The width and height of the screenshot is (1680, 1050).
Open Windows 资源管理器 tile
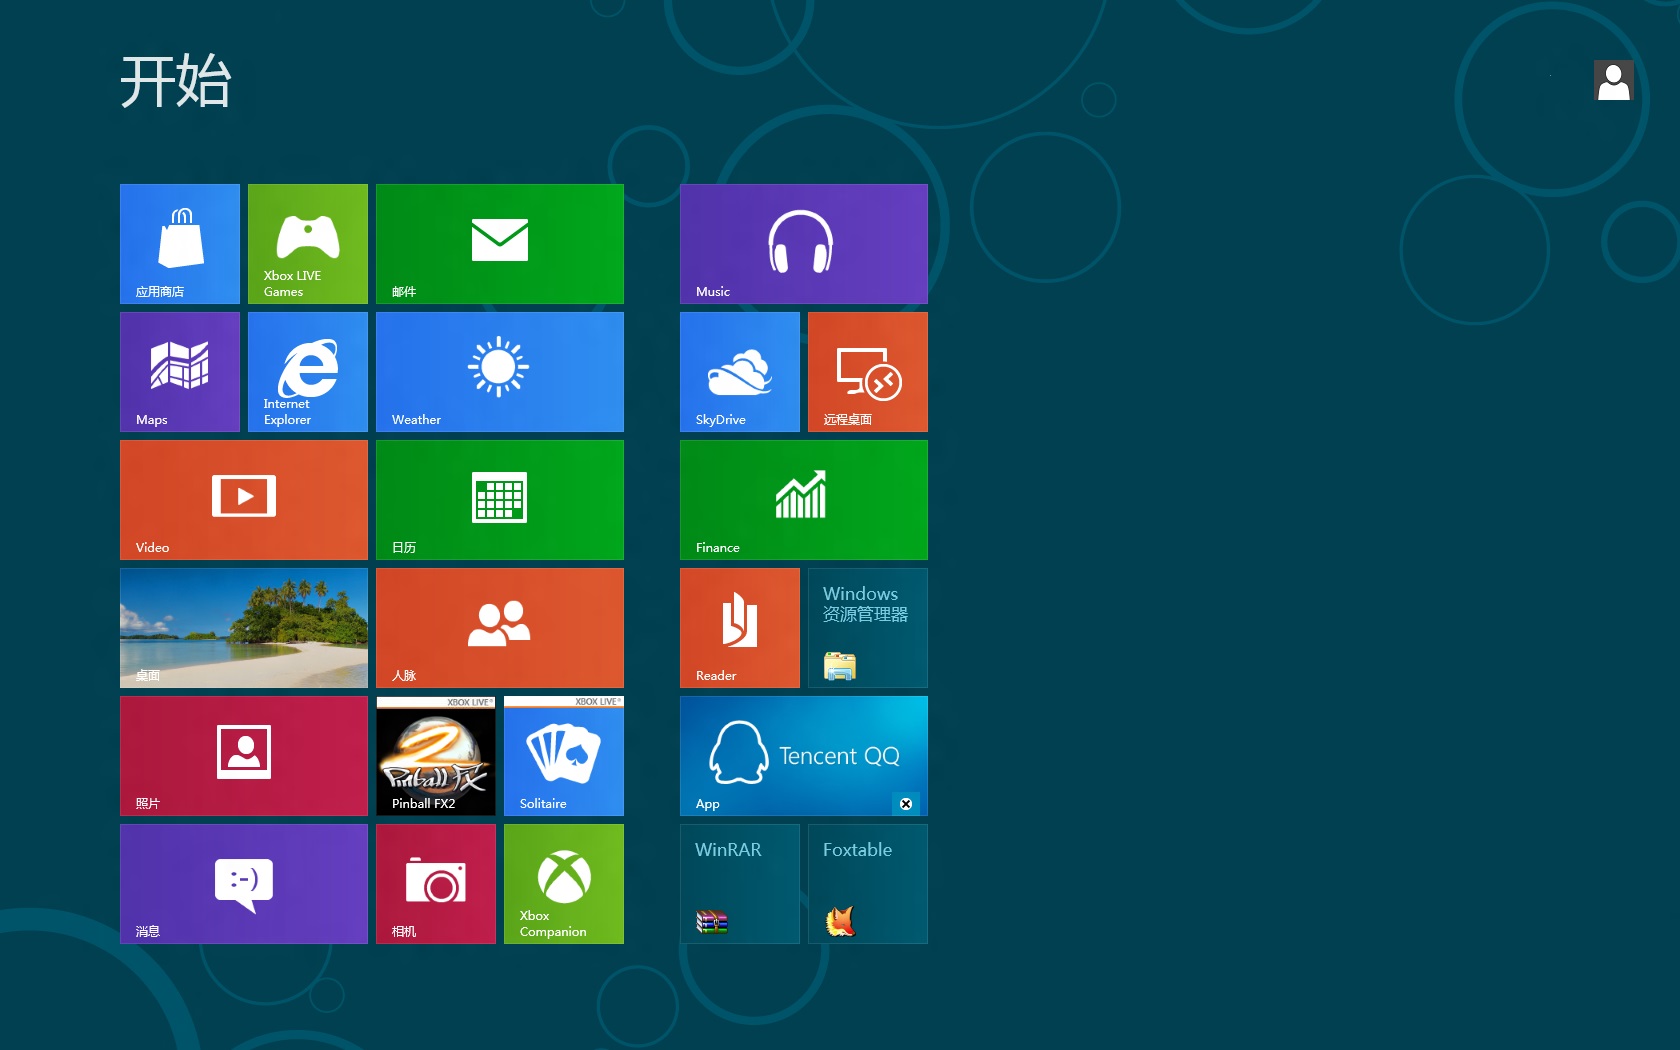[x=868, y=628]
